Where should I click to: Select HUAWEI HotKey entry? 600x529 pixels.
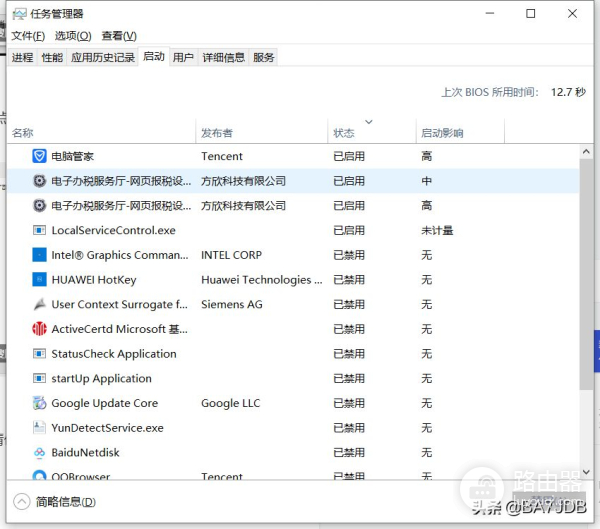94,280
